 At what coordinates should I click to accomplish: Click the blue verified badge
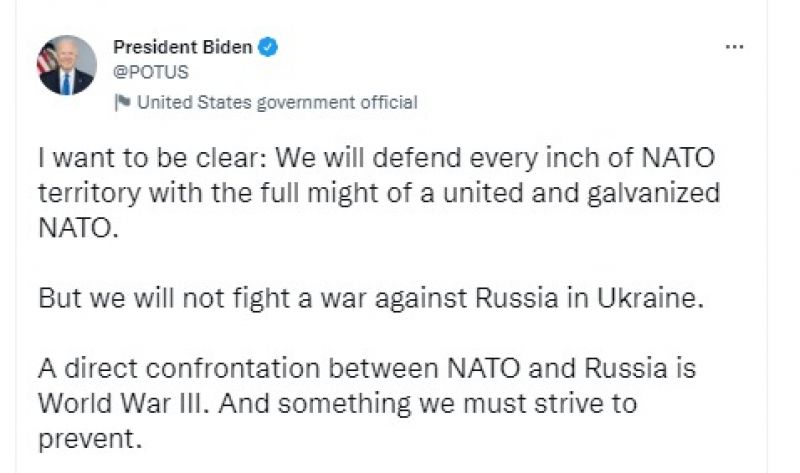(268, 46)
